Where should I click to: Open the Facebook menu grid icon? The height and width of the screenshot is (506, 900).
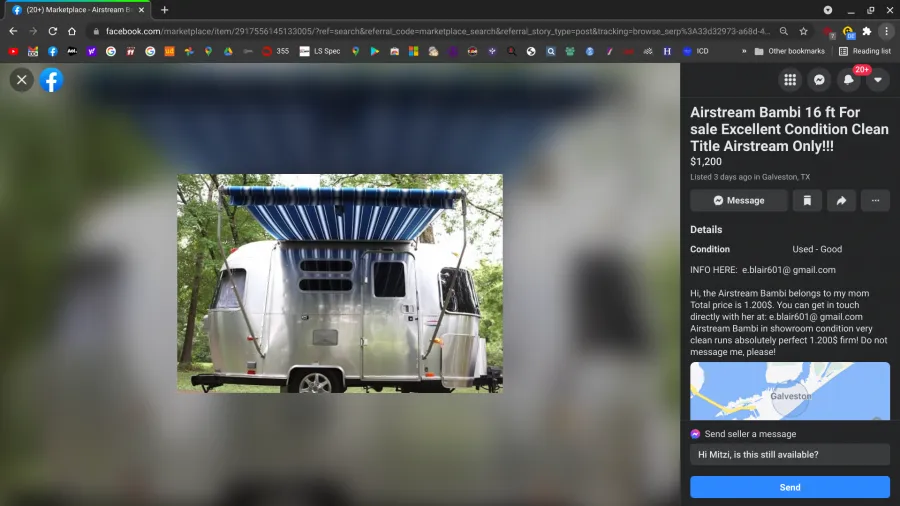790,80
